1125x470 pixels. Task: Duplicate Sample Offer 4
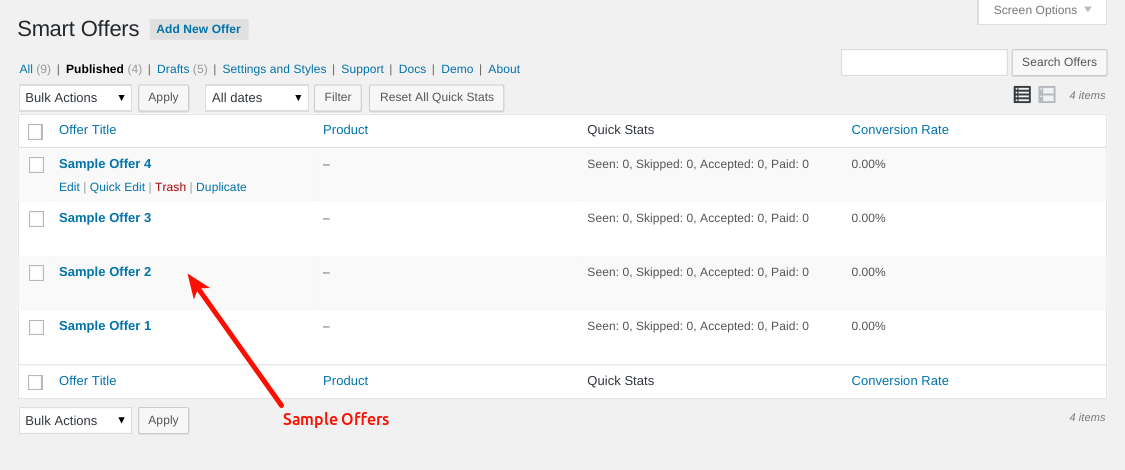click(221, 187)
